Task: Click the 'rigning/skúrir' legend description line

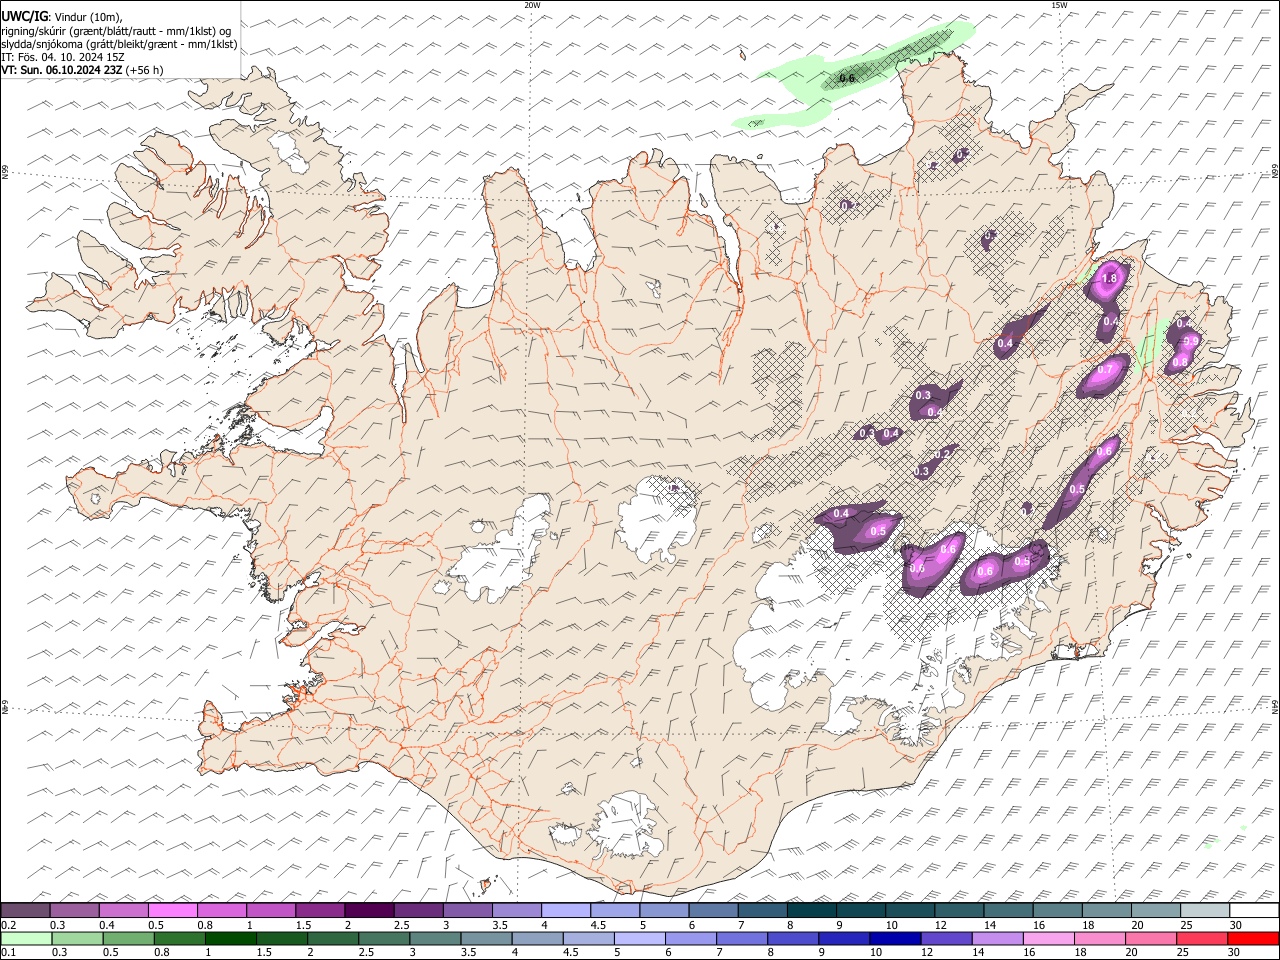Action: 116,31
